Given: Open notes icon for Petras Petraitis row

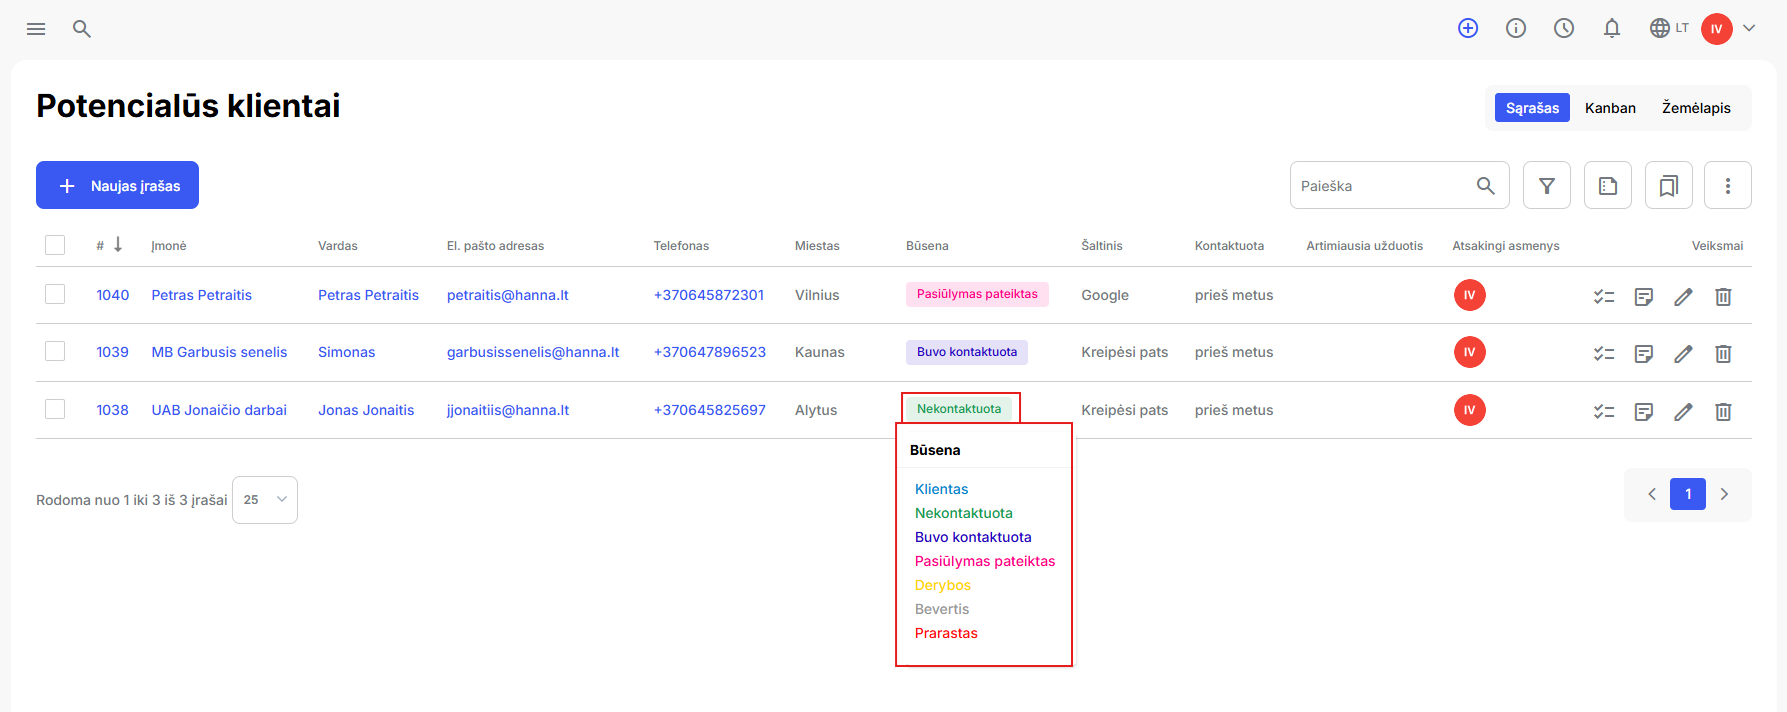Looking at the screenshot, I should tap(1644, 296).
